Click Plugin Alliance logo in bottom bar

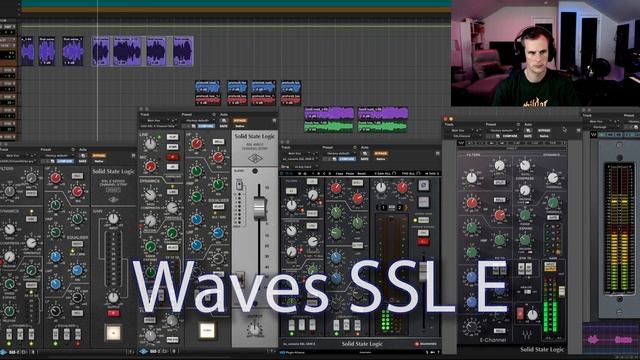click(x=293, y=352)
